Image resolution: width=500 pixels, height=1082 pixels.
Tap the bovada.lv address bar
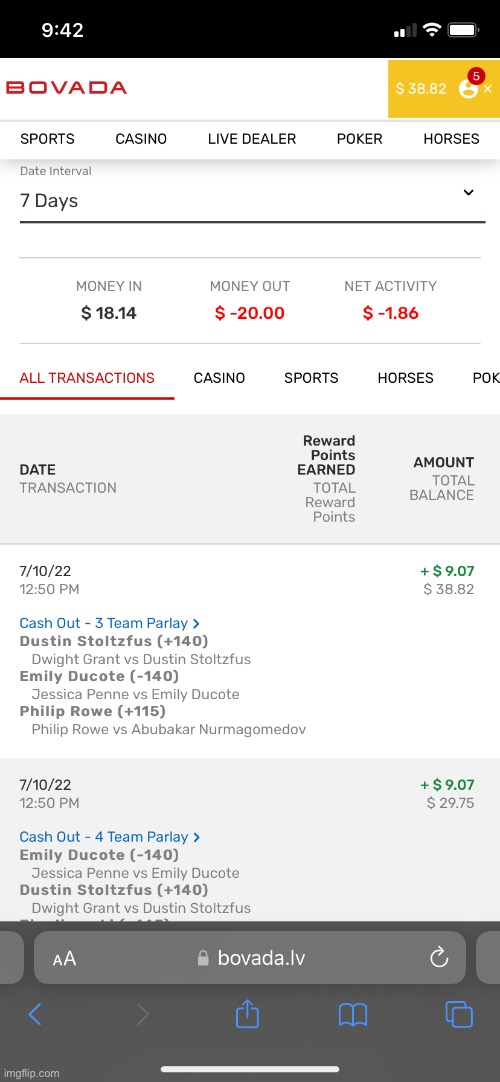pos(250,958)
